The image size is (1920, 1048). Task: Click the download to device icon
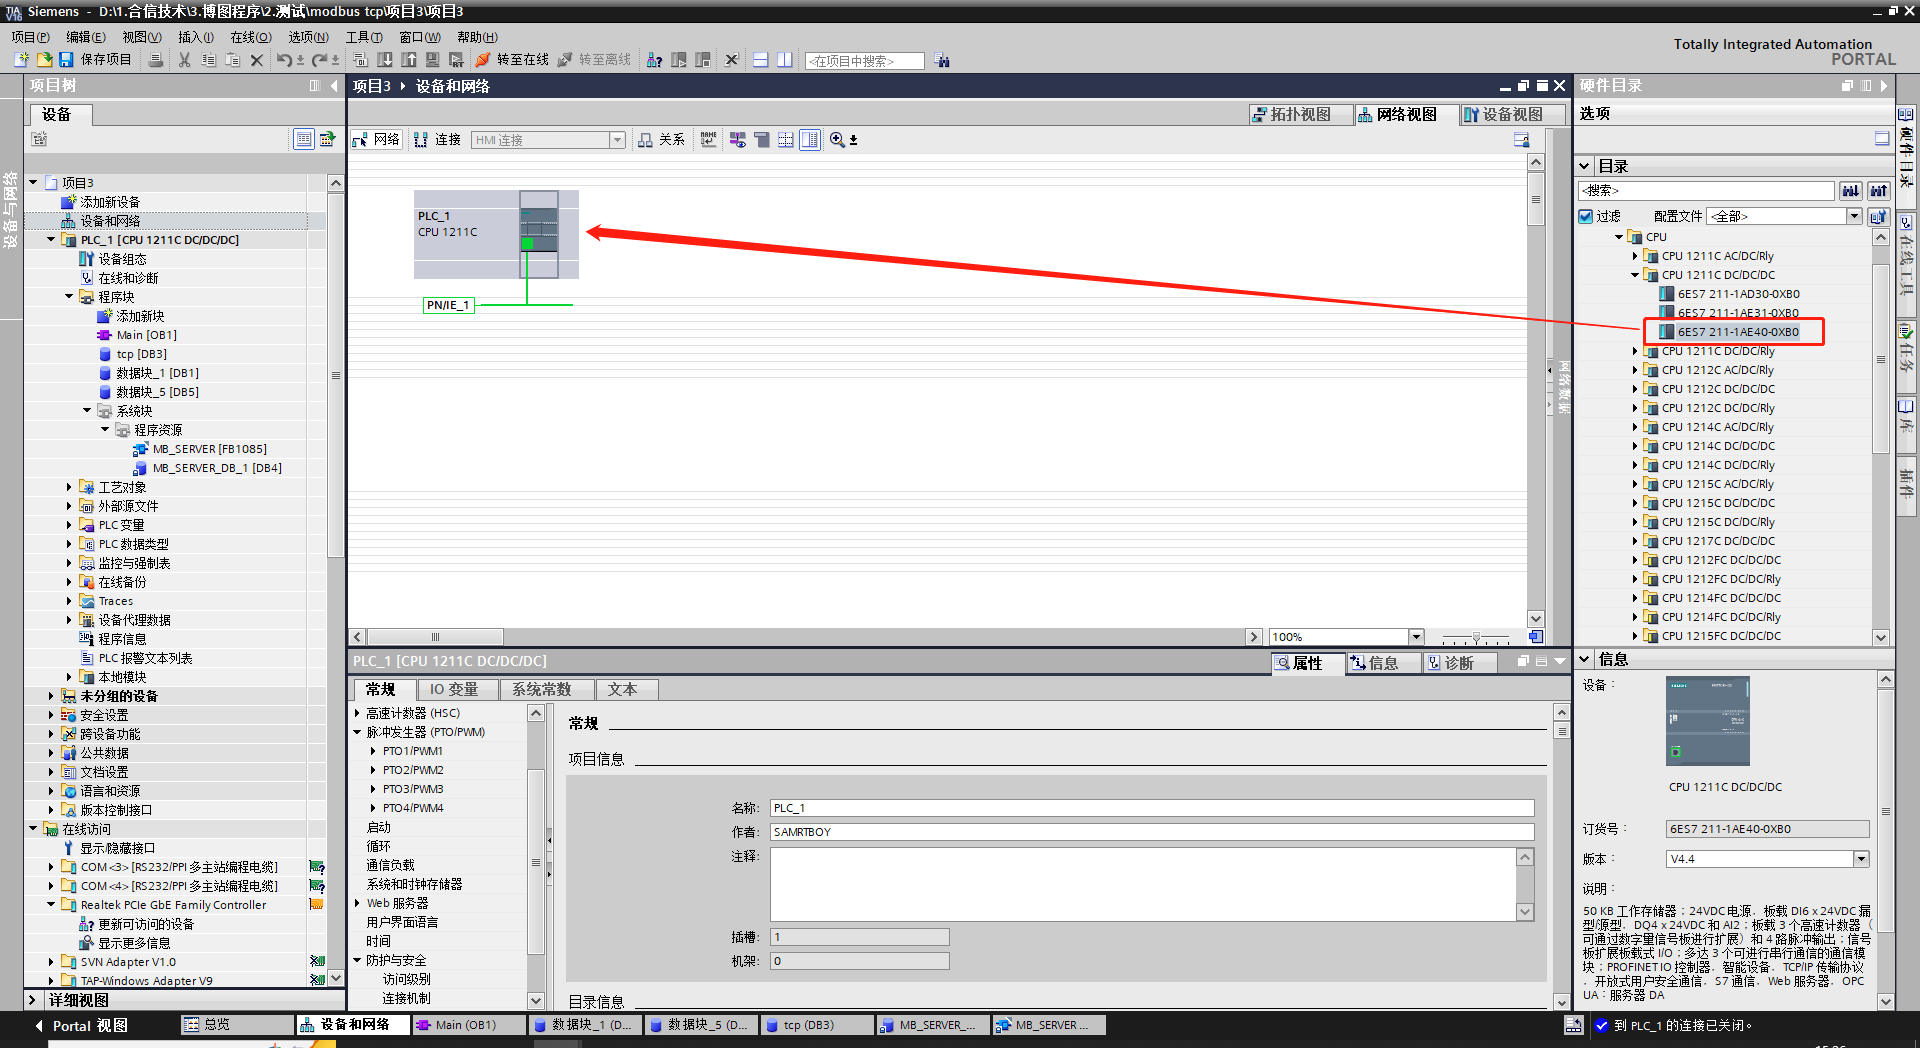(x=385, y=60)
